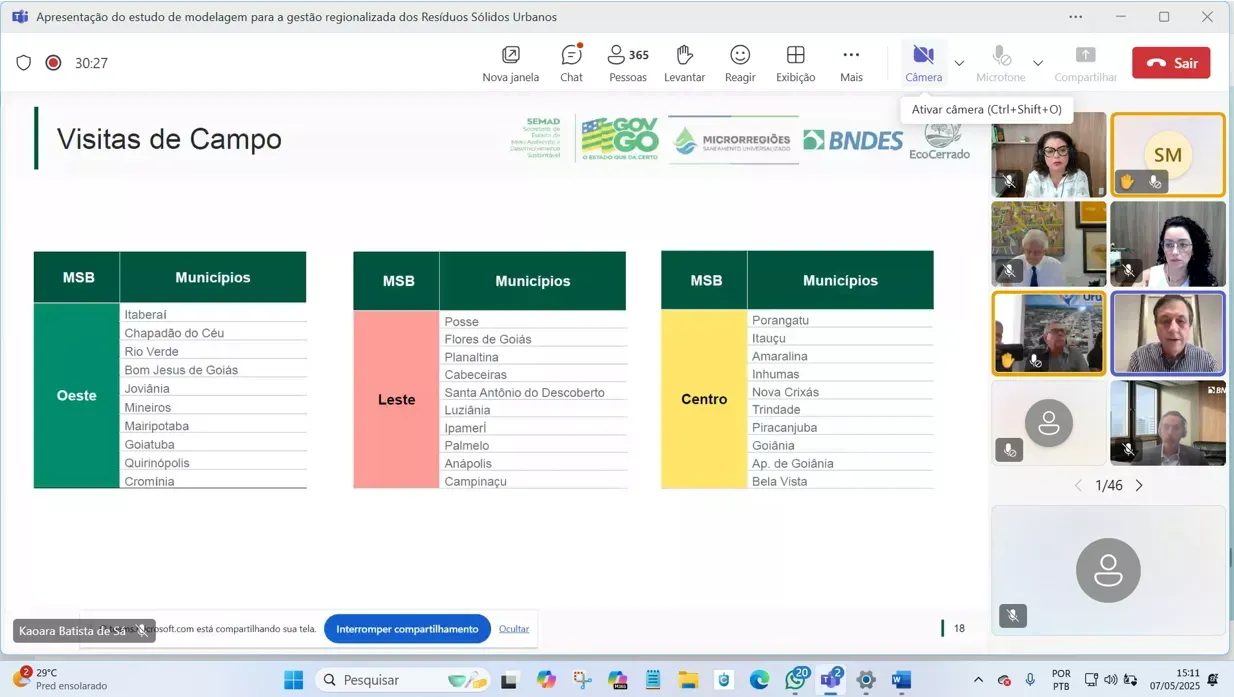1234x697 pixels.
Task: Click the shield privacy icon
Action: coord(24,63)
